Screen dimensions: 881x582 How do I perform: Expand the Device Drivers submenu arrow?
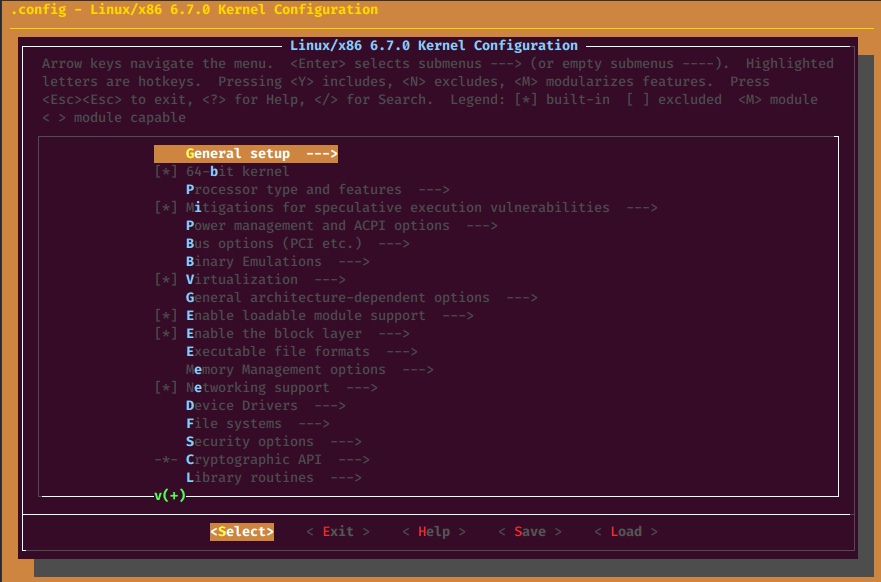pos(329,406)
